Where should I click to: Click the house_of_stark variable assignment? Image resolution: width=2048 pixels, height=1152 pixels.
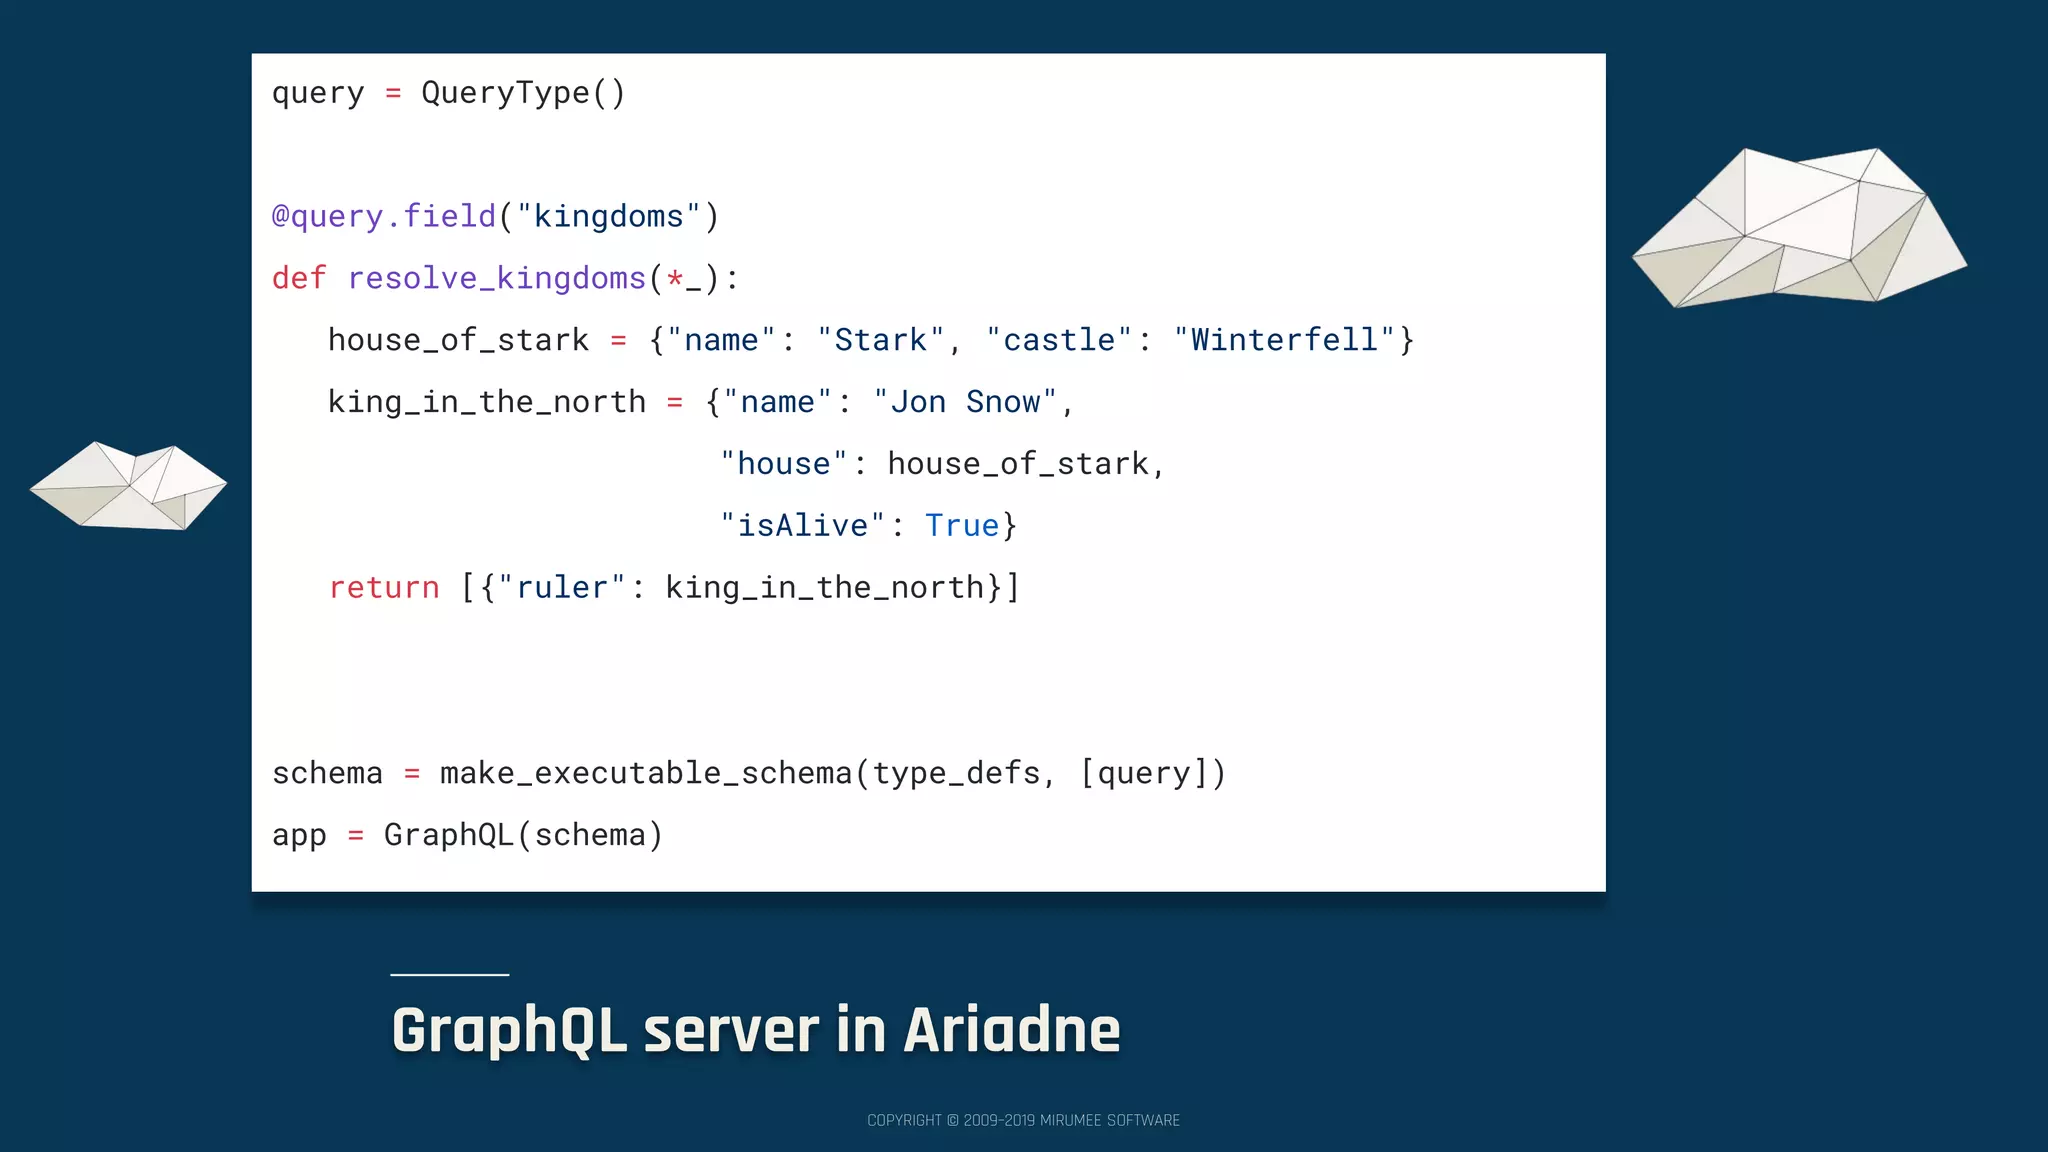[x=458, y=340]
